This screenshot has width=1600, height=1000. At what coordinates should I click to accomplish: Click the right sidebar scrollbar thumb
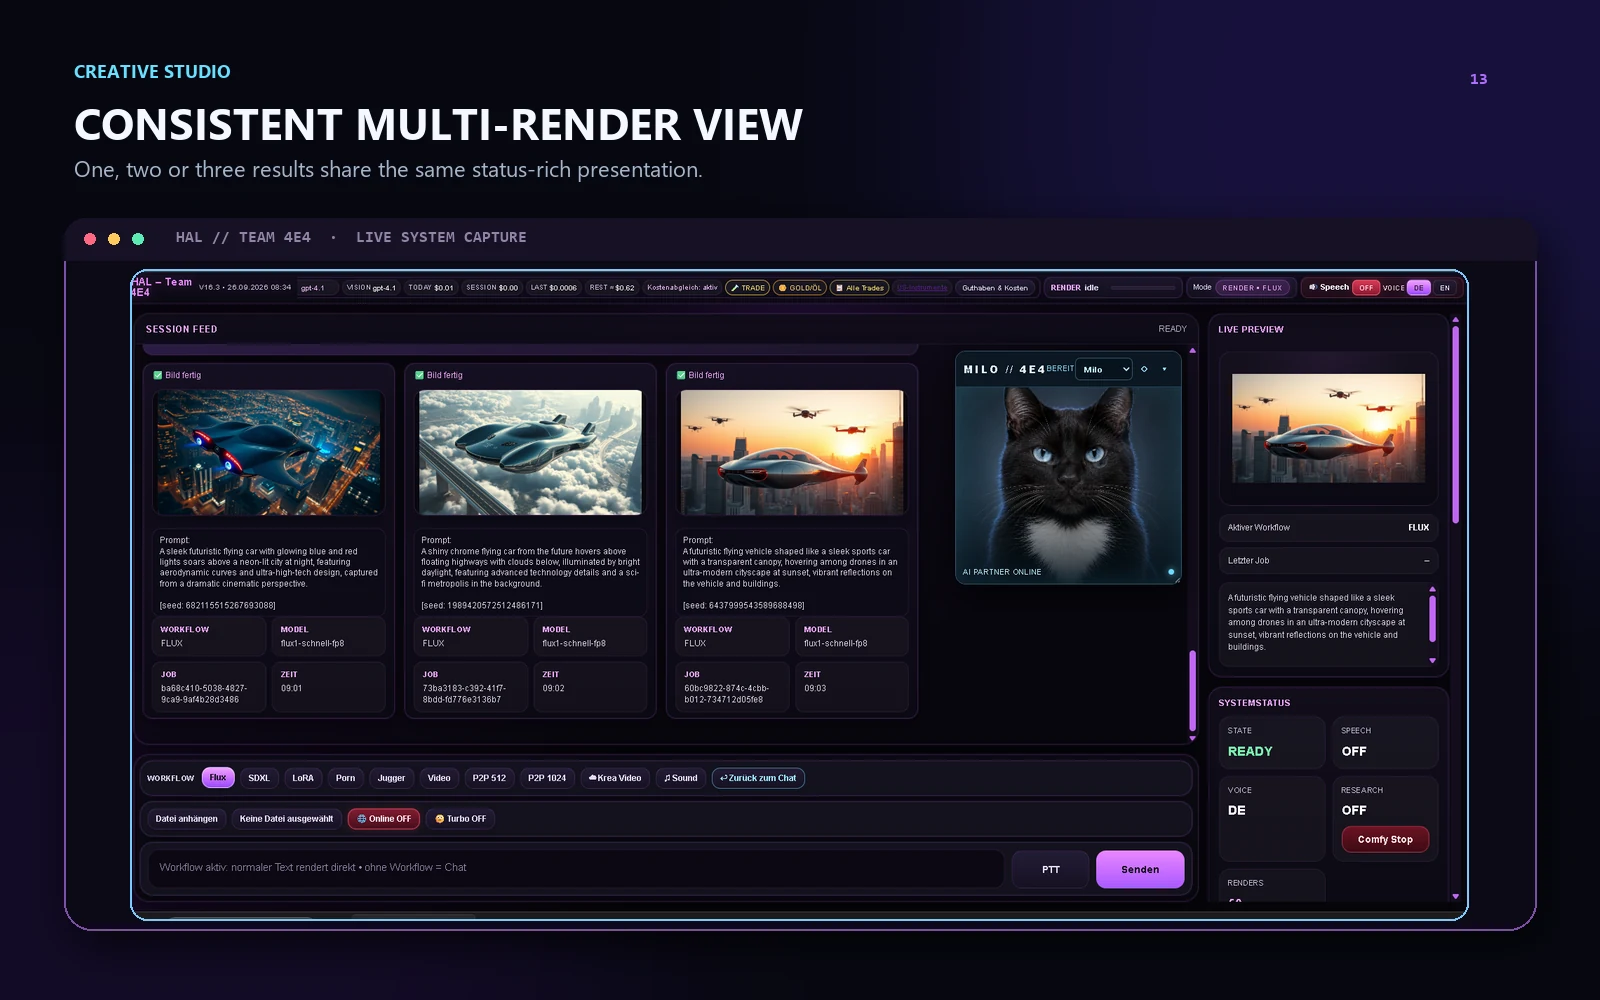[1455, 425]
